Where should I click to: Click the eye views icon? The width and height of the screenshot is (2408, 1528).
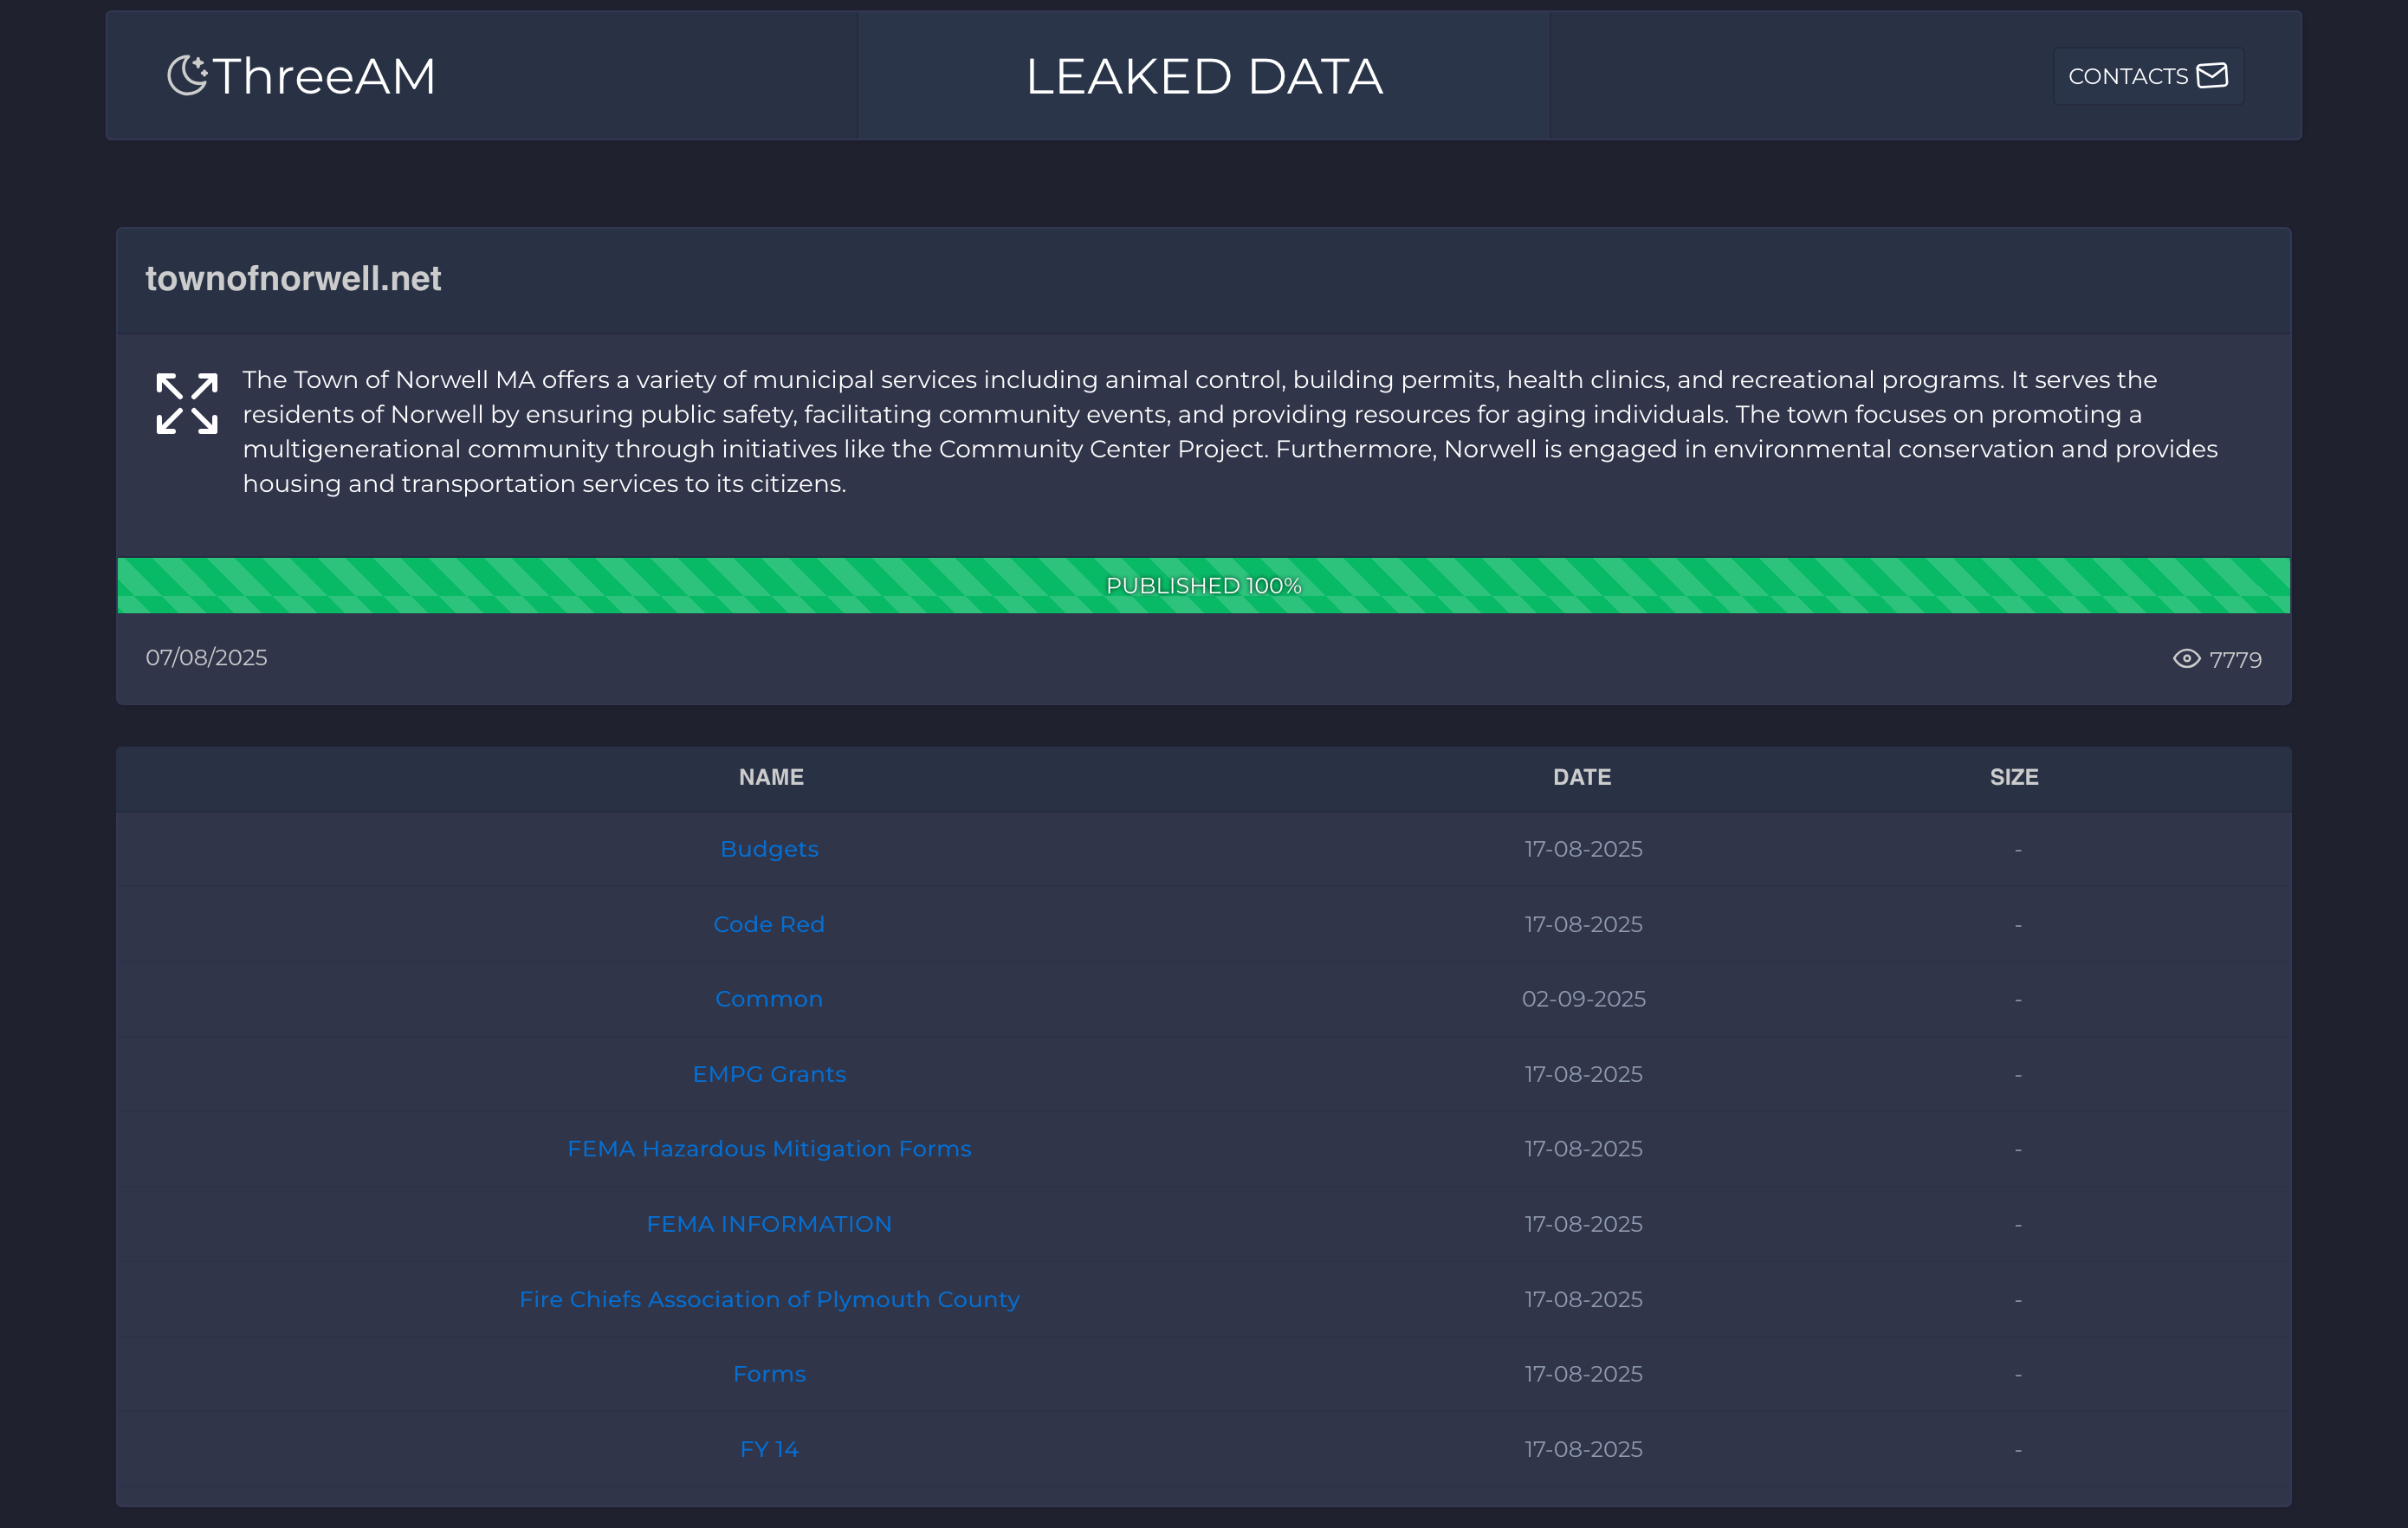tap(2186, 658)
